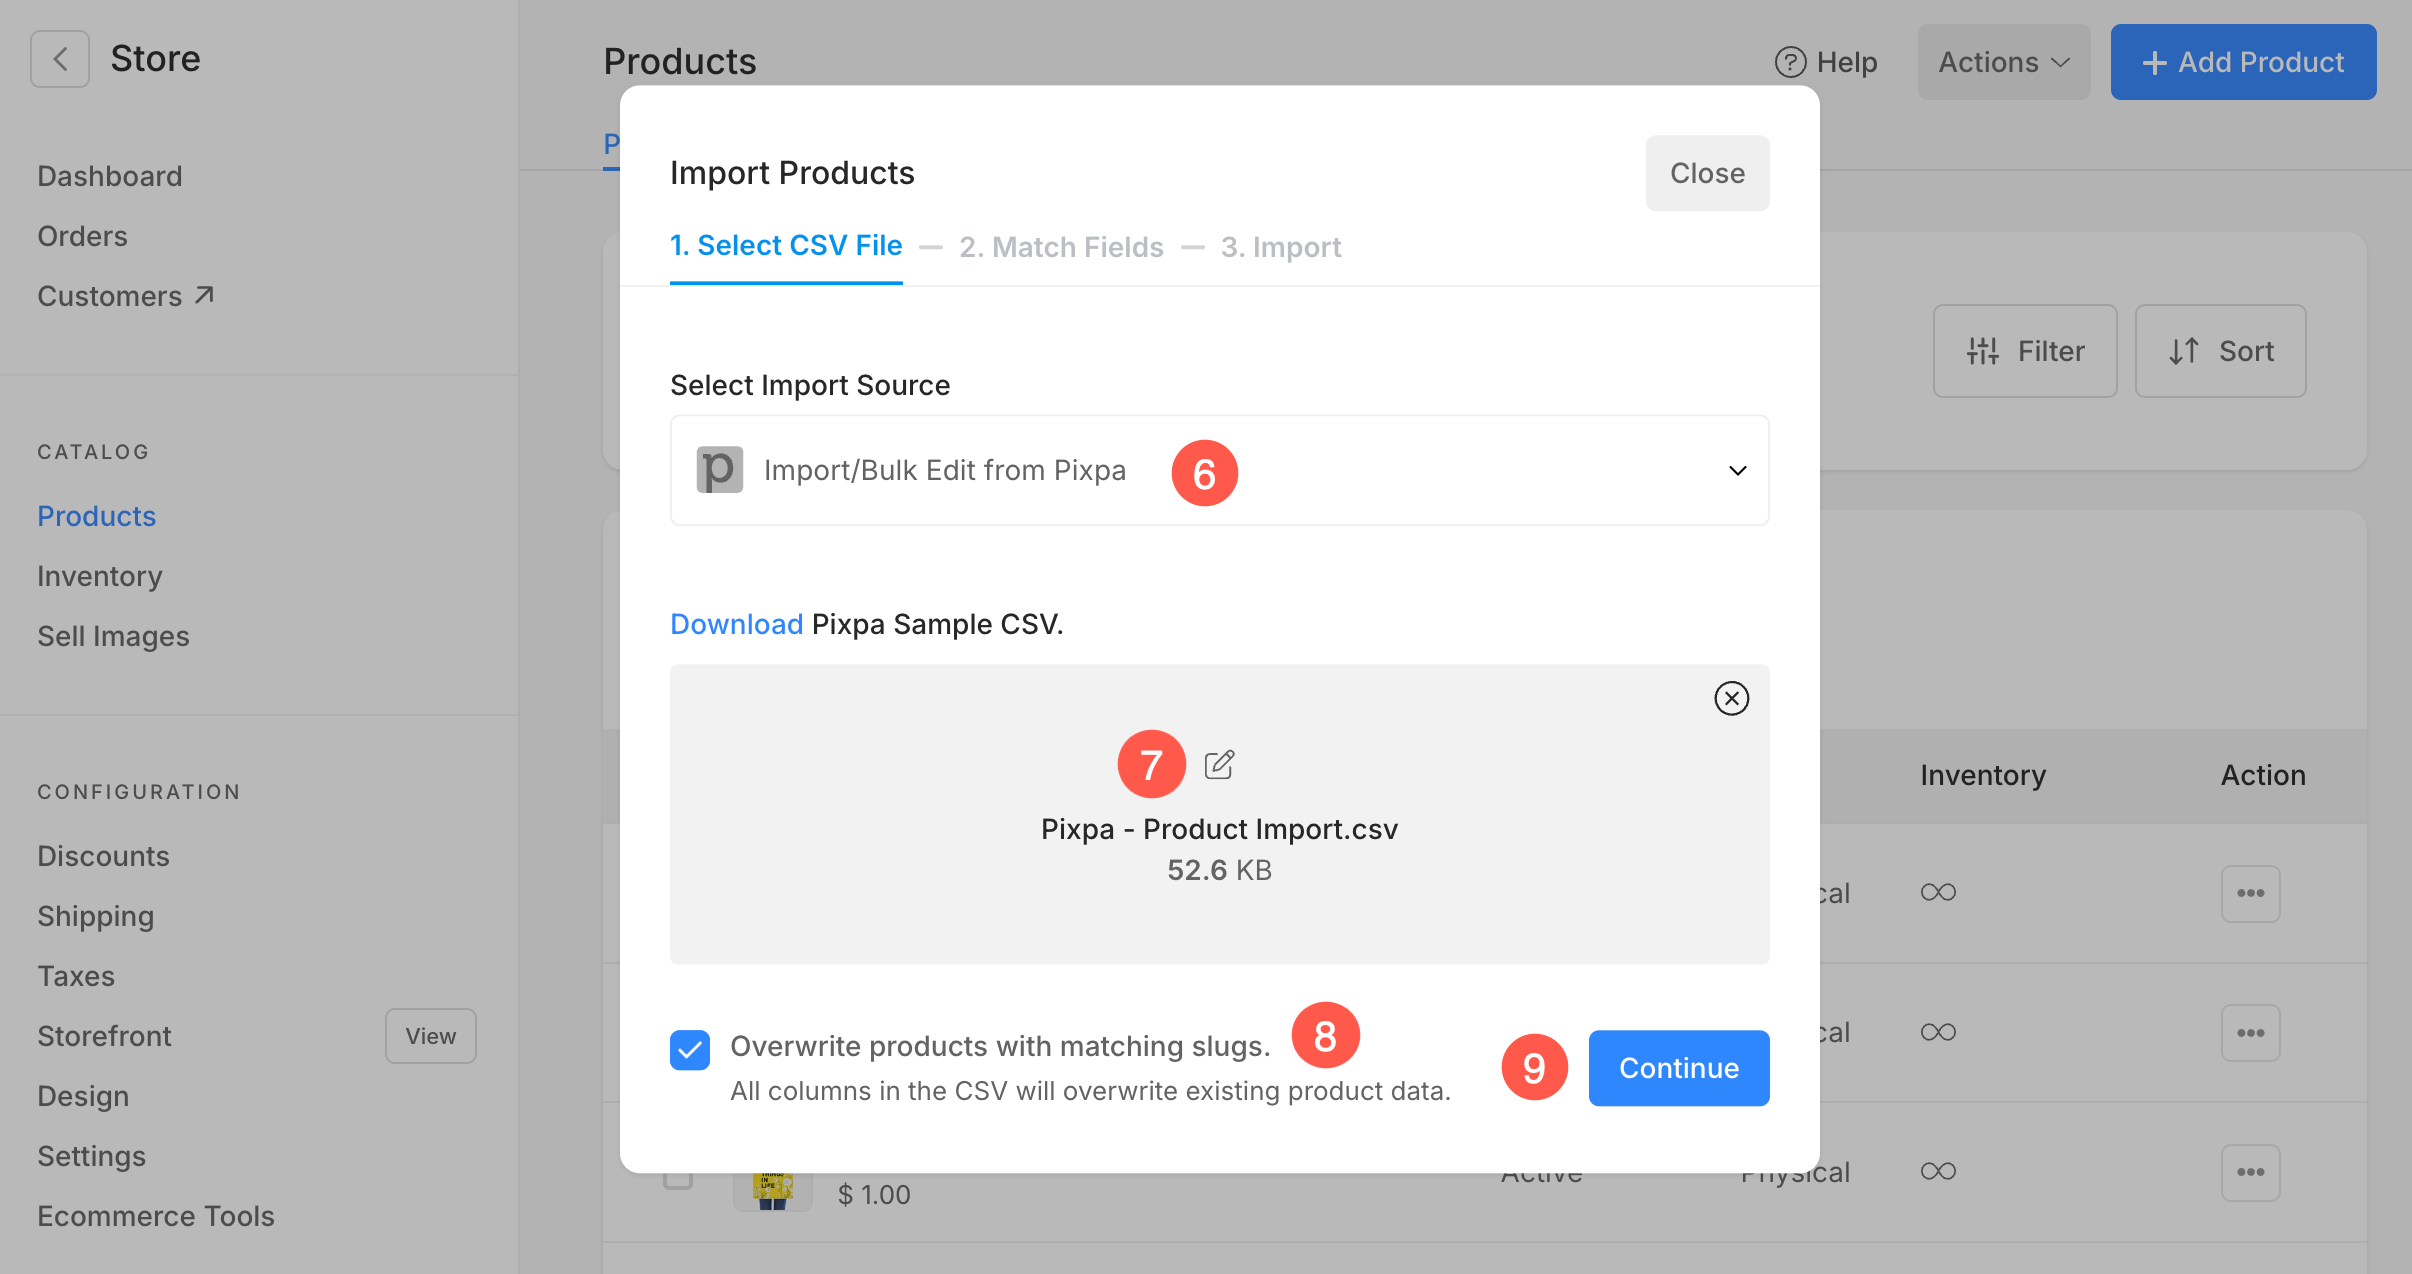Uncheck overwrite products with matching slugs

[690, 1050]
